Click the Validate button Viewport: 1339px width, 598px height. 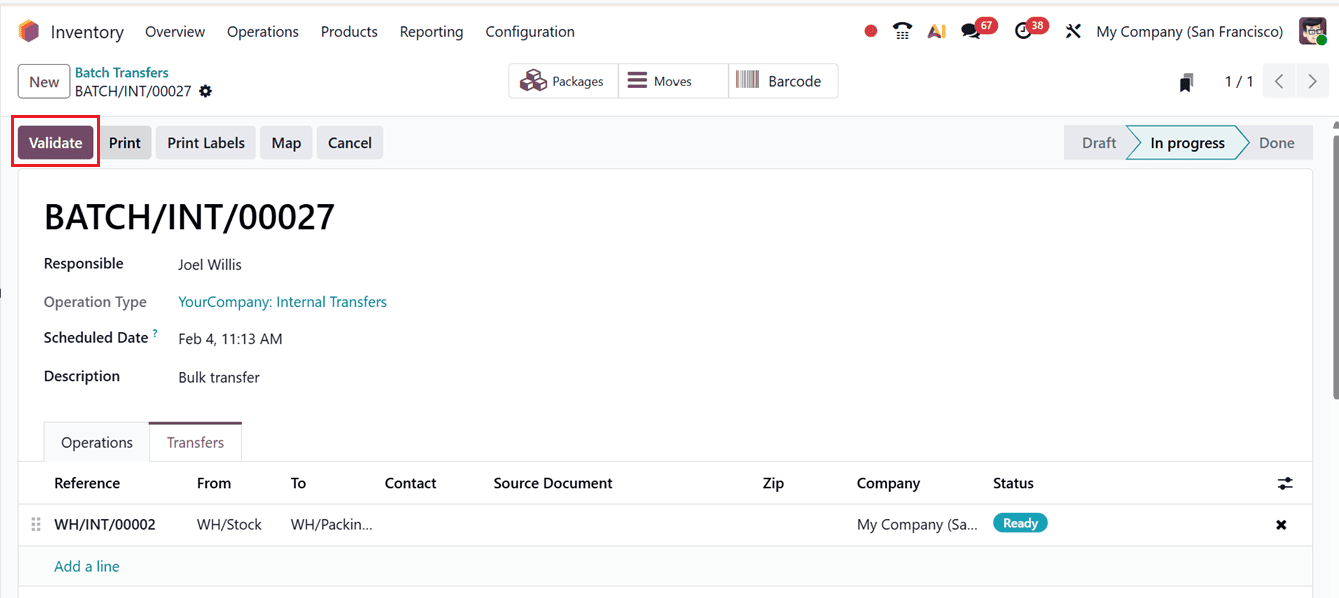pyautogui.click(x=55, y=142)
